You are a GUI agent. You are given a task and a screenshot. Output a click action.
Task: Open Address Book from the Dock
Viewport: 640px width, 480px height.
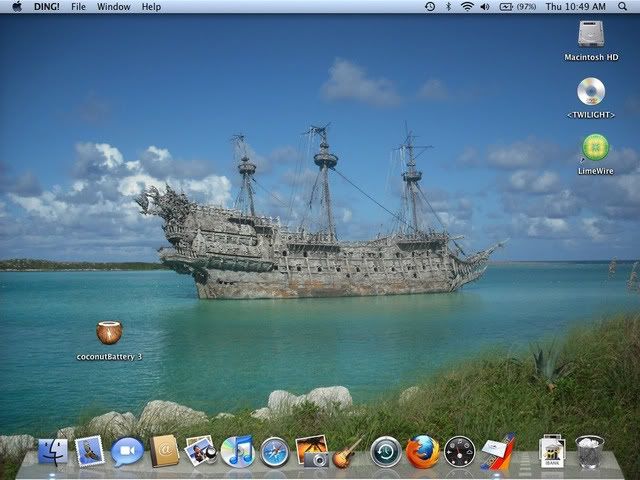pyautogui.click(x=164, y=451)
